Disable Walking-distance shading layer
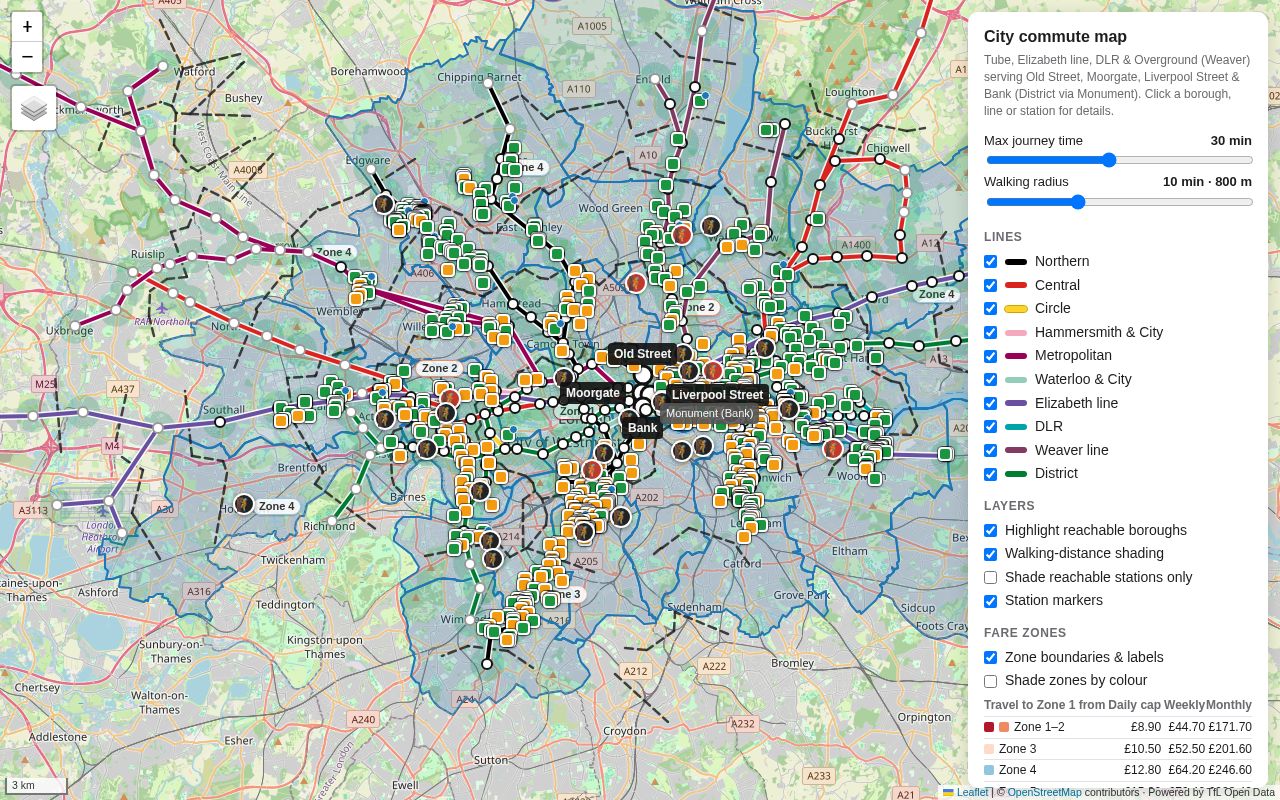 pos(990,554)
